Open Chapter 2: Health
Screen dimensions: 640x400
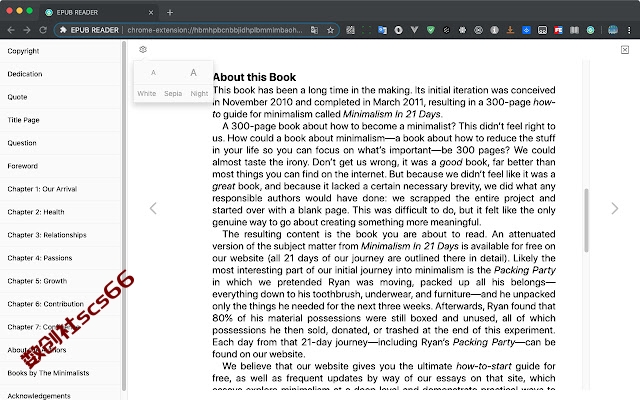coord(60,212)
